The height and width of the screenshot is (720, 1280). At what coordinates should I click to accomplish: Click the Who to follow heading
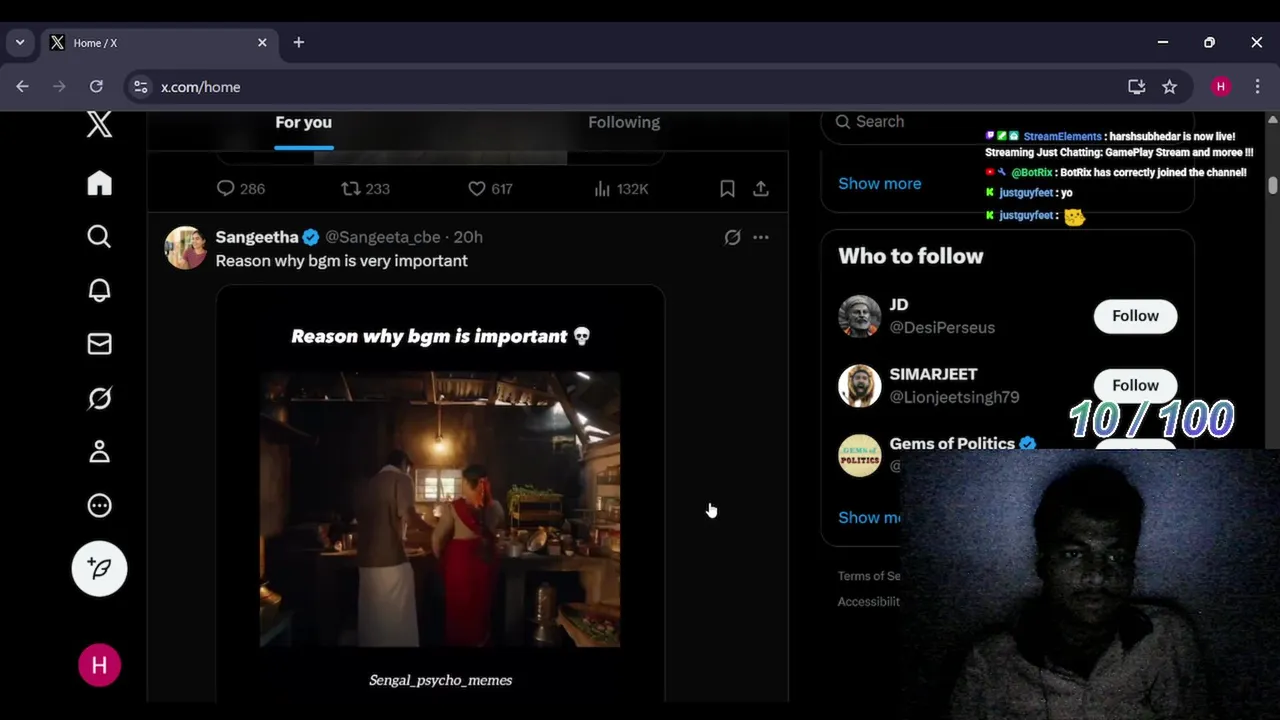[910, 256]
